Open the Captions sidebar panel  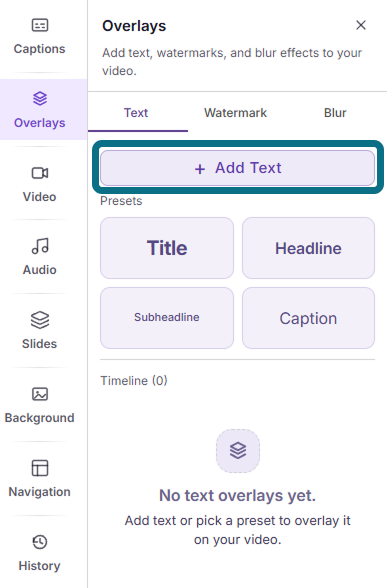[x=39, y=37]
